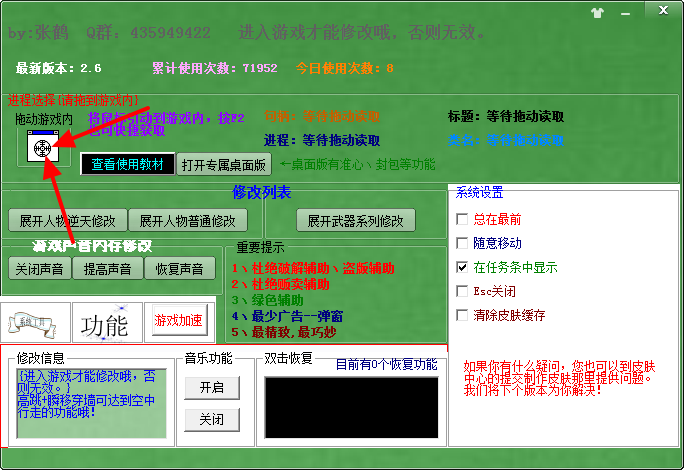Click 恢复声音 button
The height and width of the screenshot is (470, 684).
[x=179, y=268]
